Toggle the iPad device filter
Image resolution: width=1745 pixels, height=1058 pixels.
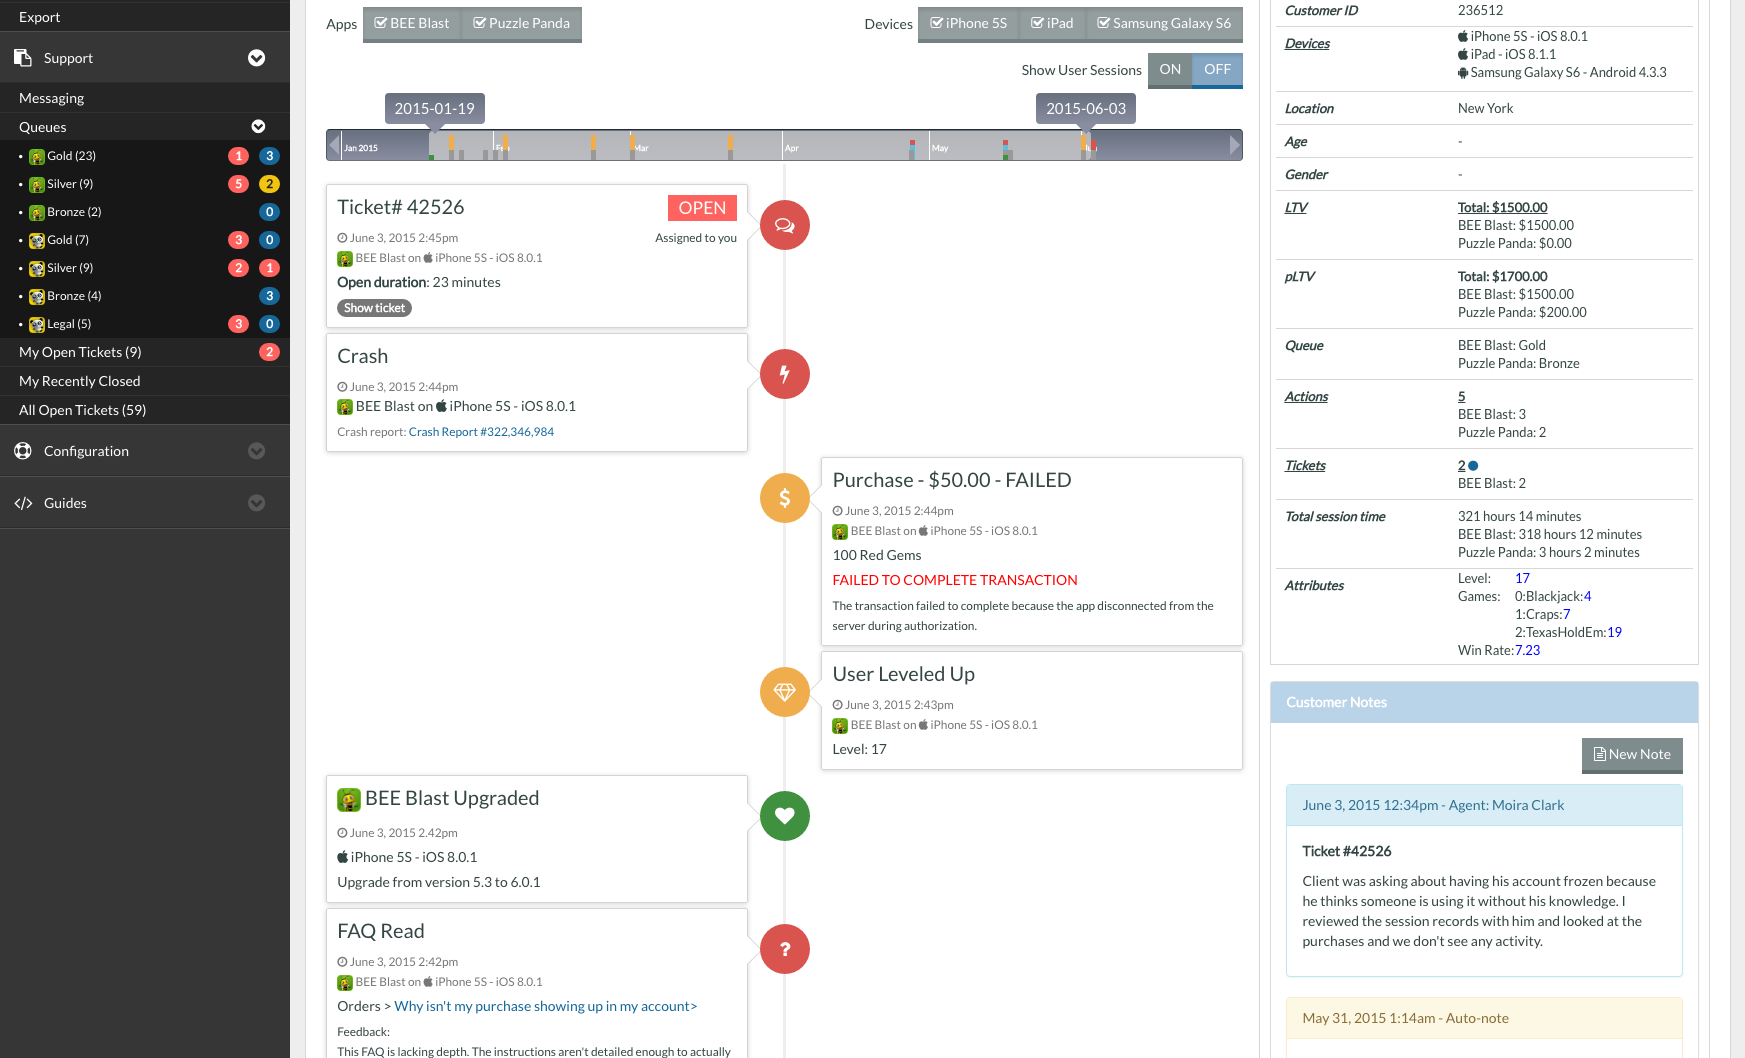(1052, 24)
